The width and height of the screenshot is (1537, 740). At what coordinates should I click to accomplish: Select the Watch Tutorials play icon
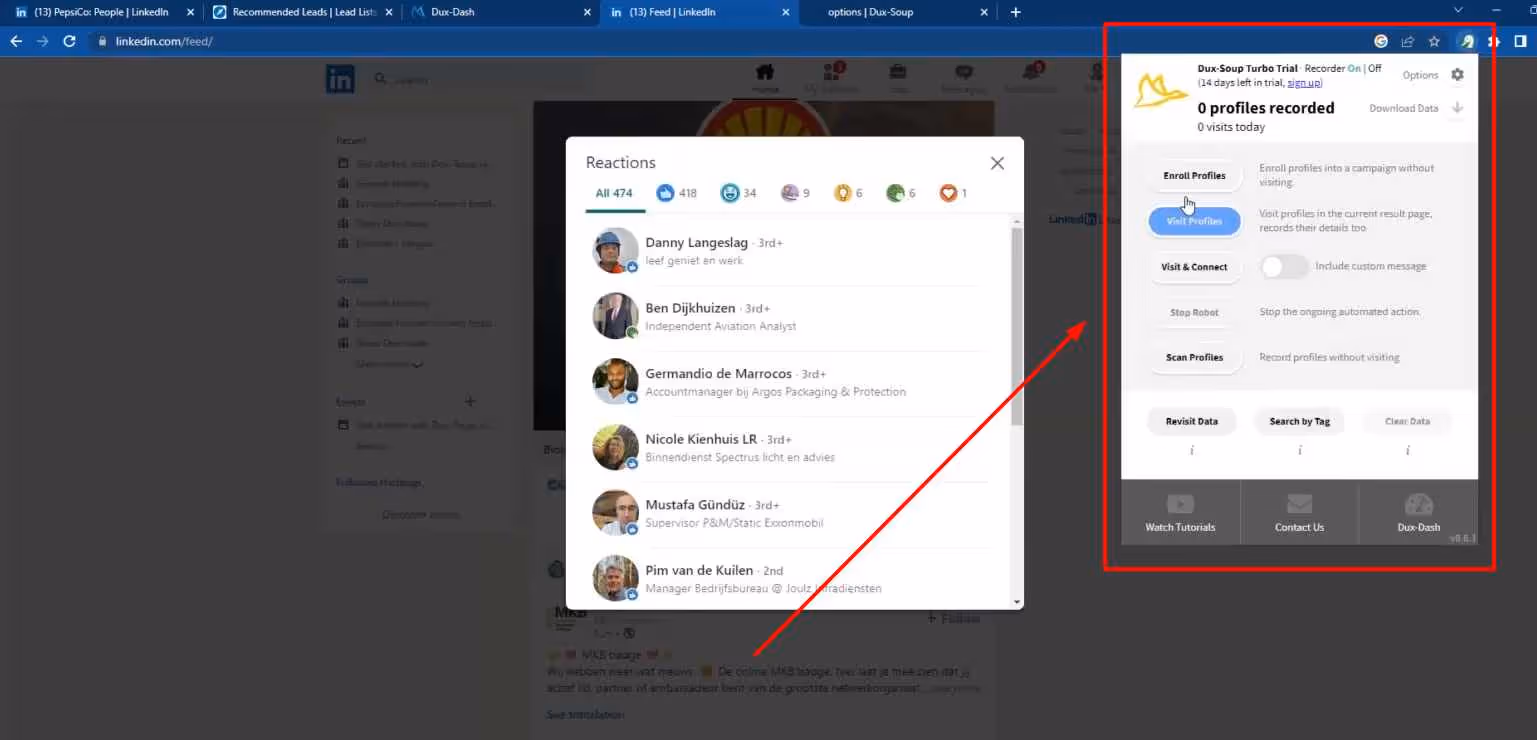tap(1180, 505)
